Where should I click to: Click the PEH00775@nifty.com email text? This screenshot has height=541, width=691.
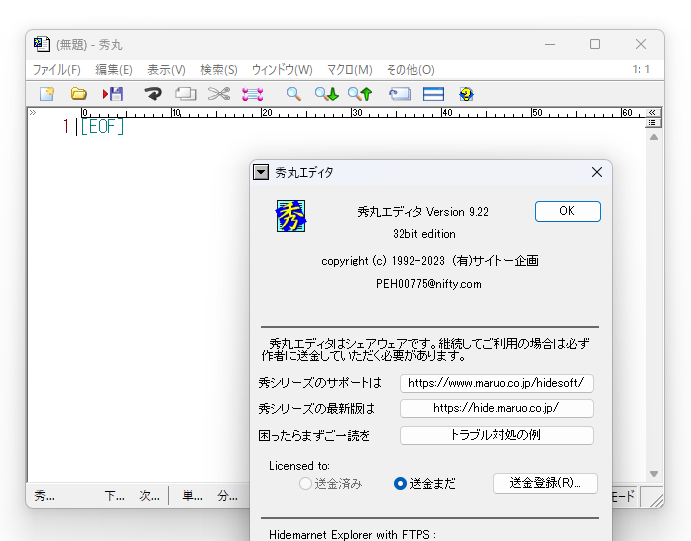(x=429, y=284)
